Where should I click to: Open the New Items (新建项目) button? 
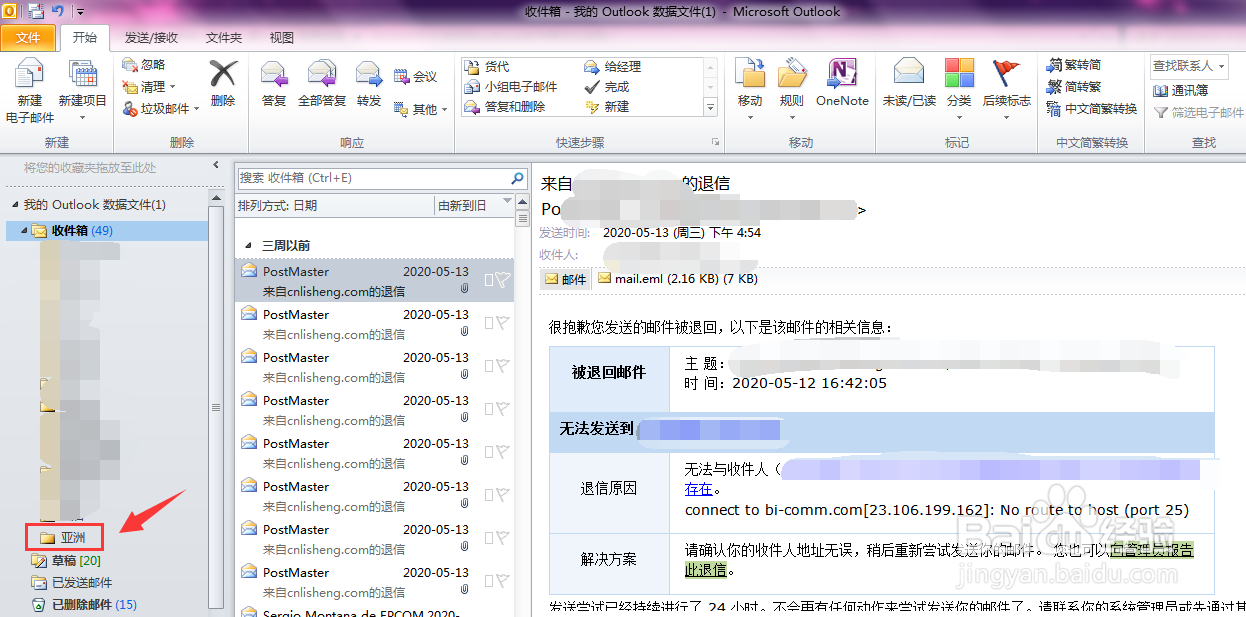tap(82, 92)
